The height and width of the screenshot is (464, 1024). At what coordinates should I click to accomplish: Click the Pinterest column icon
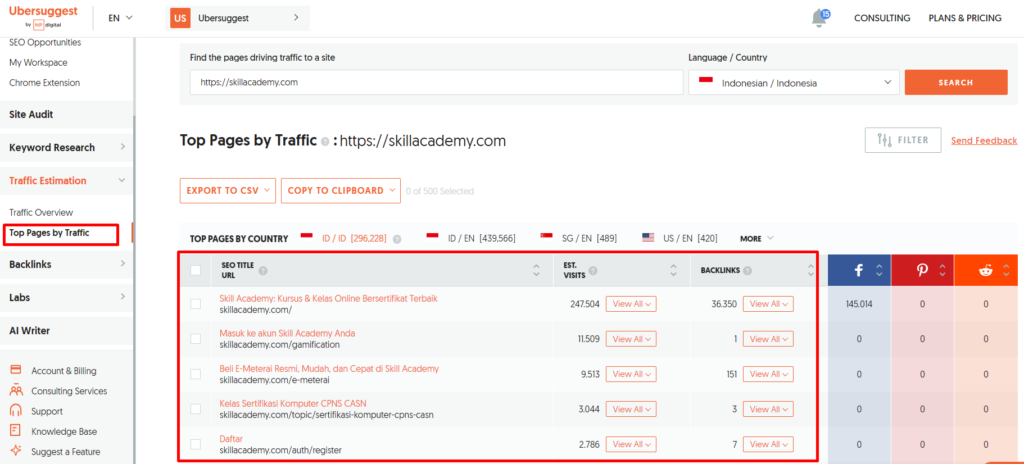[x=922, y=270]
